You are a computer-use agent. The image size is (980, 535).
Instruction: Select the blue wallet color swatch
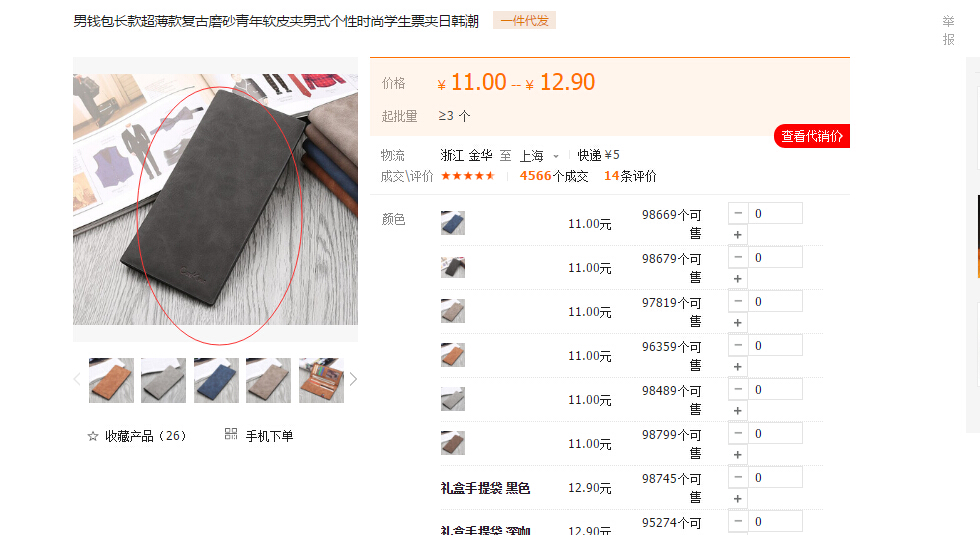click(x=452, y=223)
